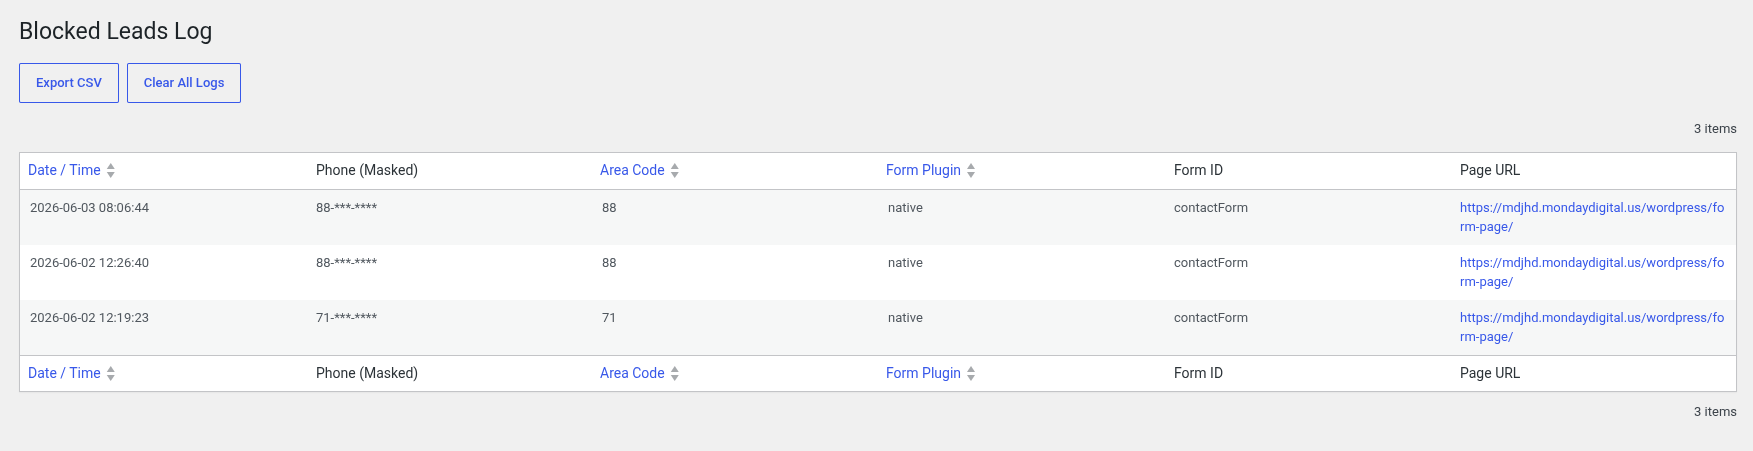Click contactForm in 12:19:23 row
1753x451 pixels.
pos(1211,318)
